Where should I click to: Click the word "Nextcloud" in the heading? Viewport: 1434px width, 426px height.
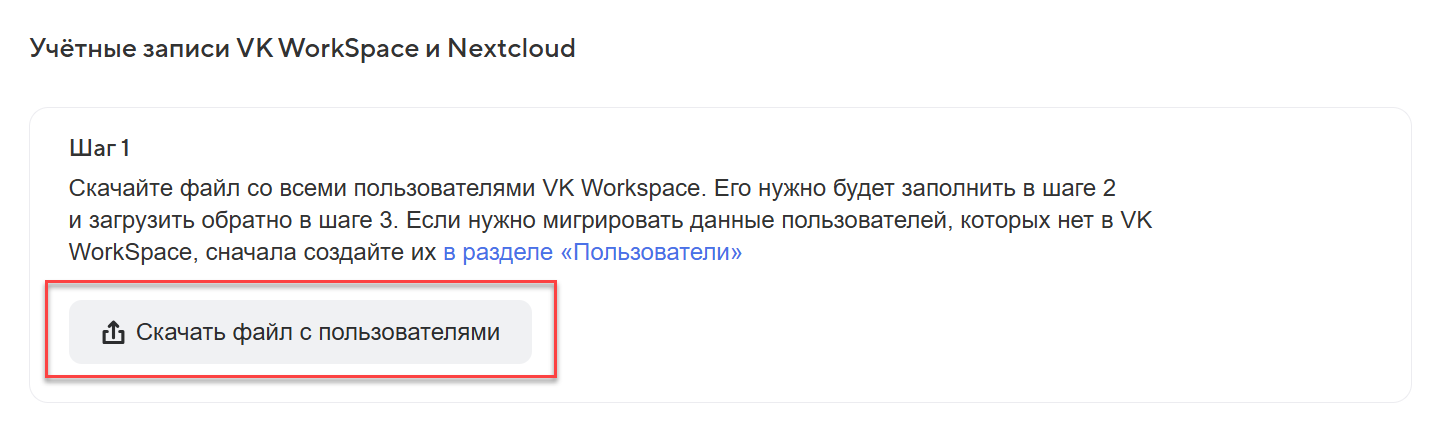(x=511, y=48)
